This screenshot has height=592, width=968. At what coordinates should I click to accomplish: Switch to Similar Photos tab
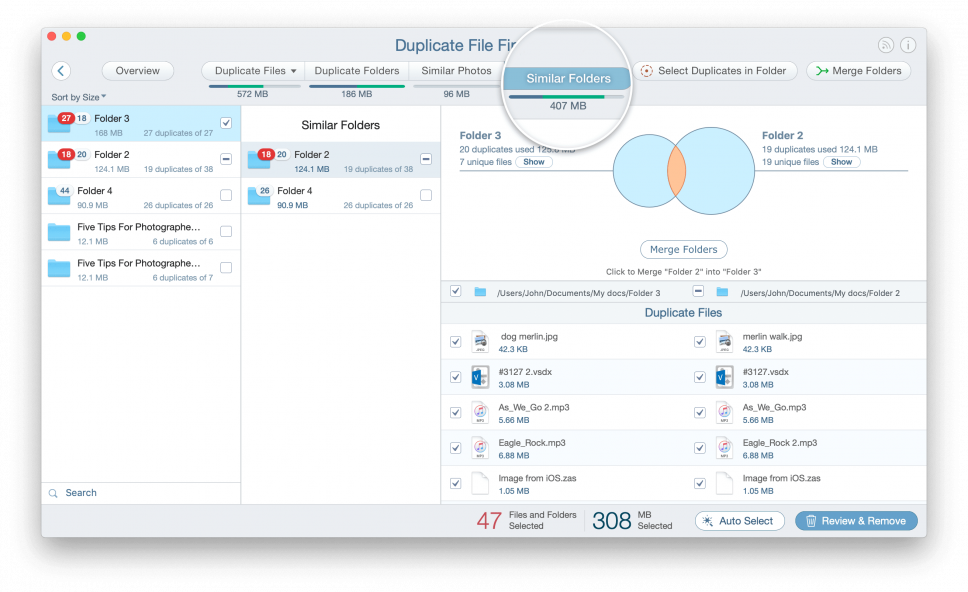click(456, 71)
